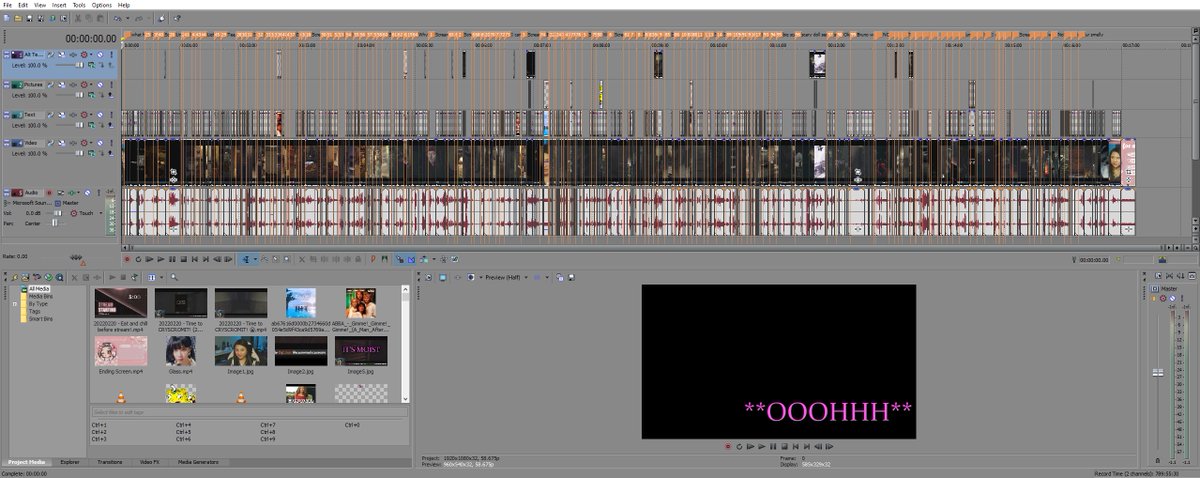Switch to the Explorer tab
Viewport: 1200px width, 478px height.
point(69,462)
